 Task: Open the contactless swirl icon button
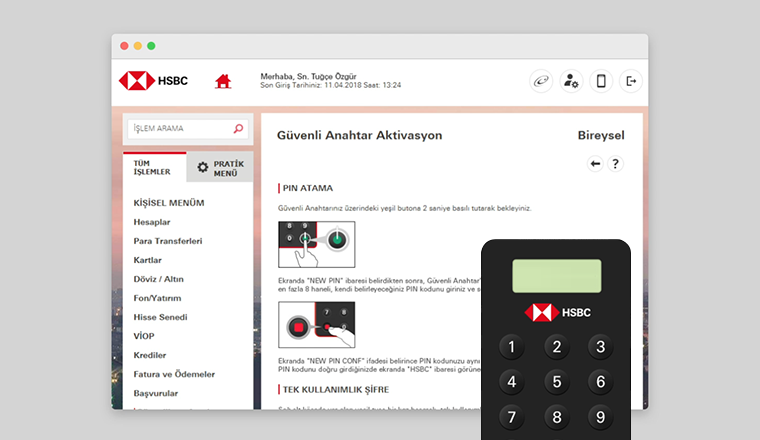[541, 81]
